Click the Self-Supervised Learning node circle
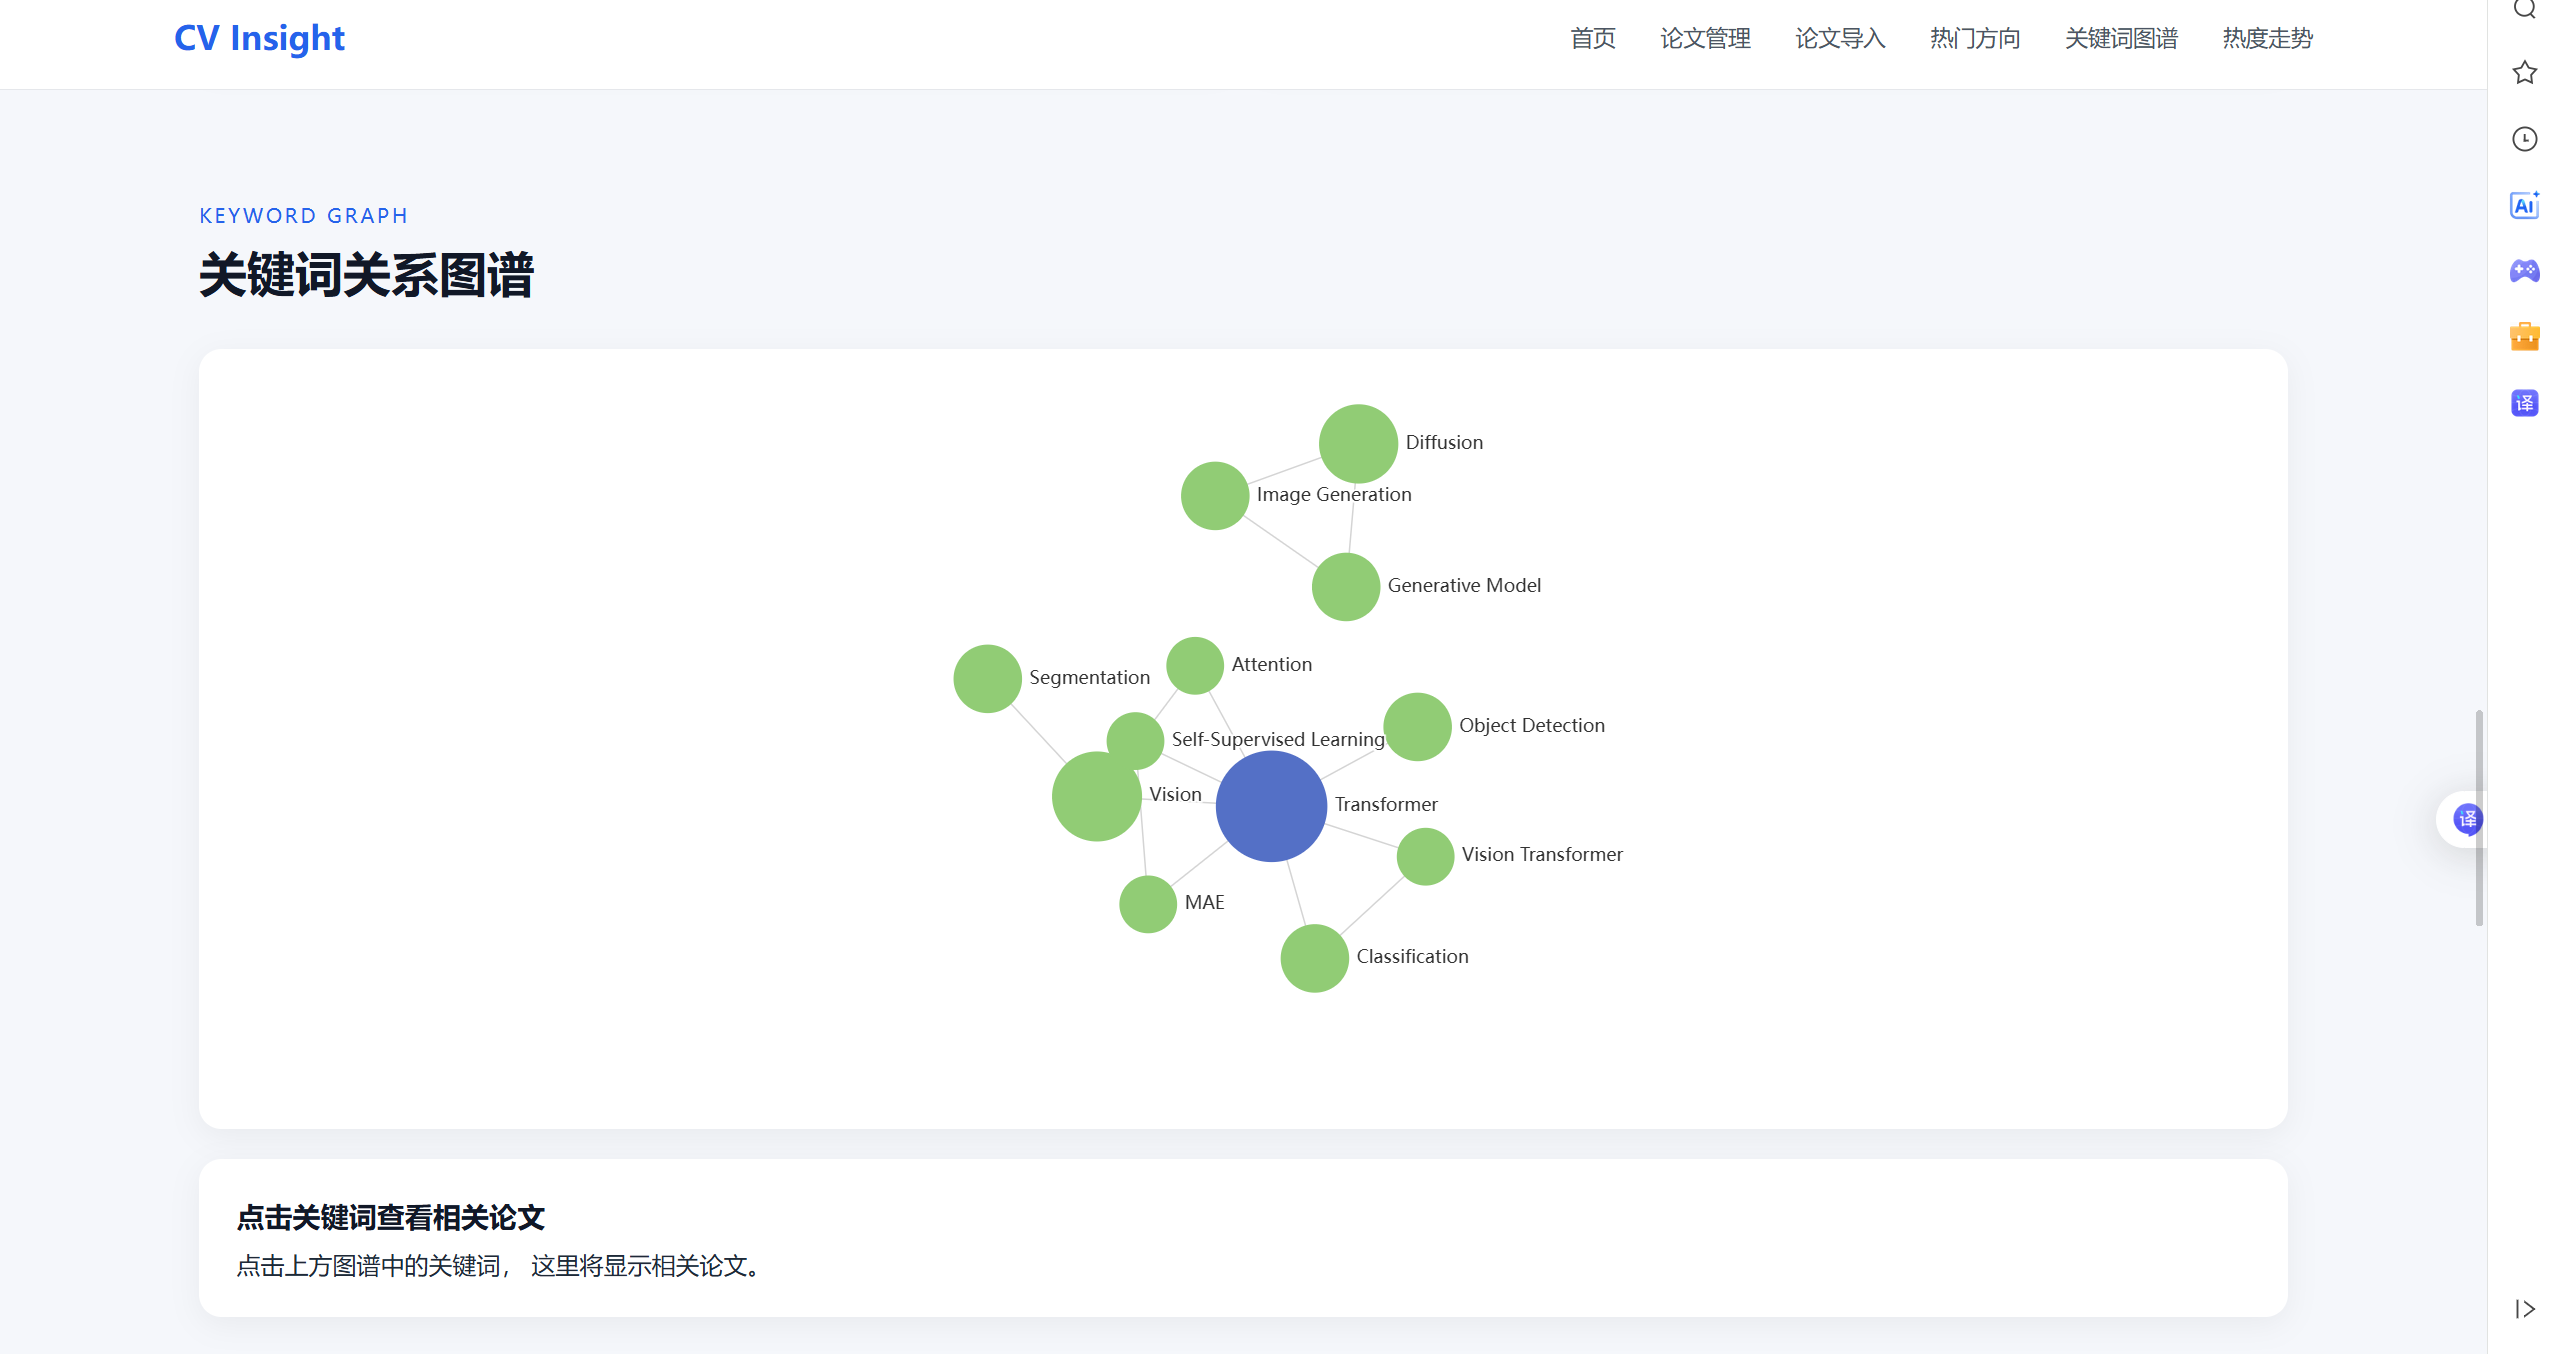The width and height of the screenshot is (2559, 1354). pos(1135,741)
